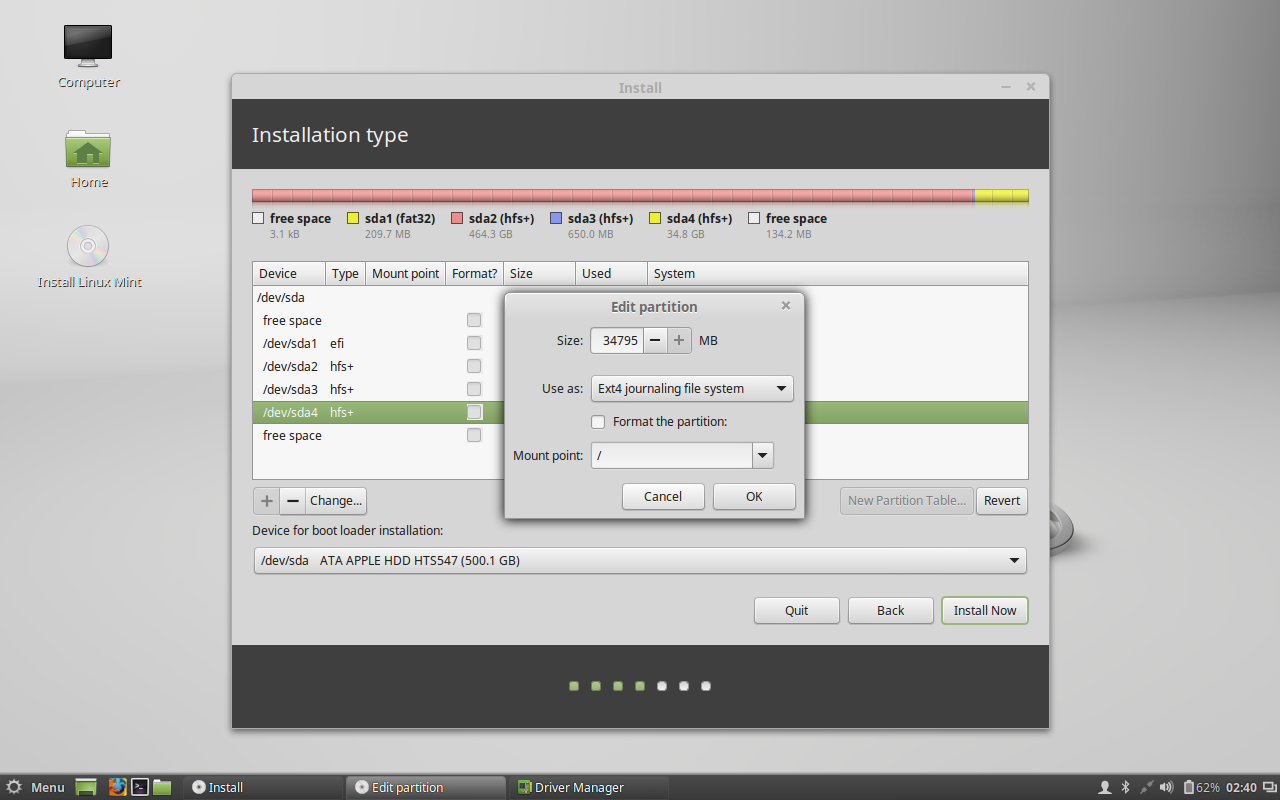
Task: Toggle the Format checkbox for /dev/sda1
Action: pos(474,343)
